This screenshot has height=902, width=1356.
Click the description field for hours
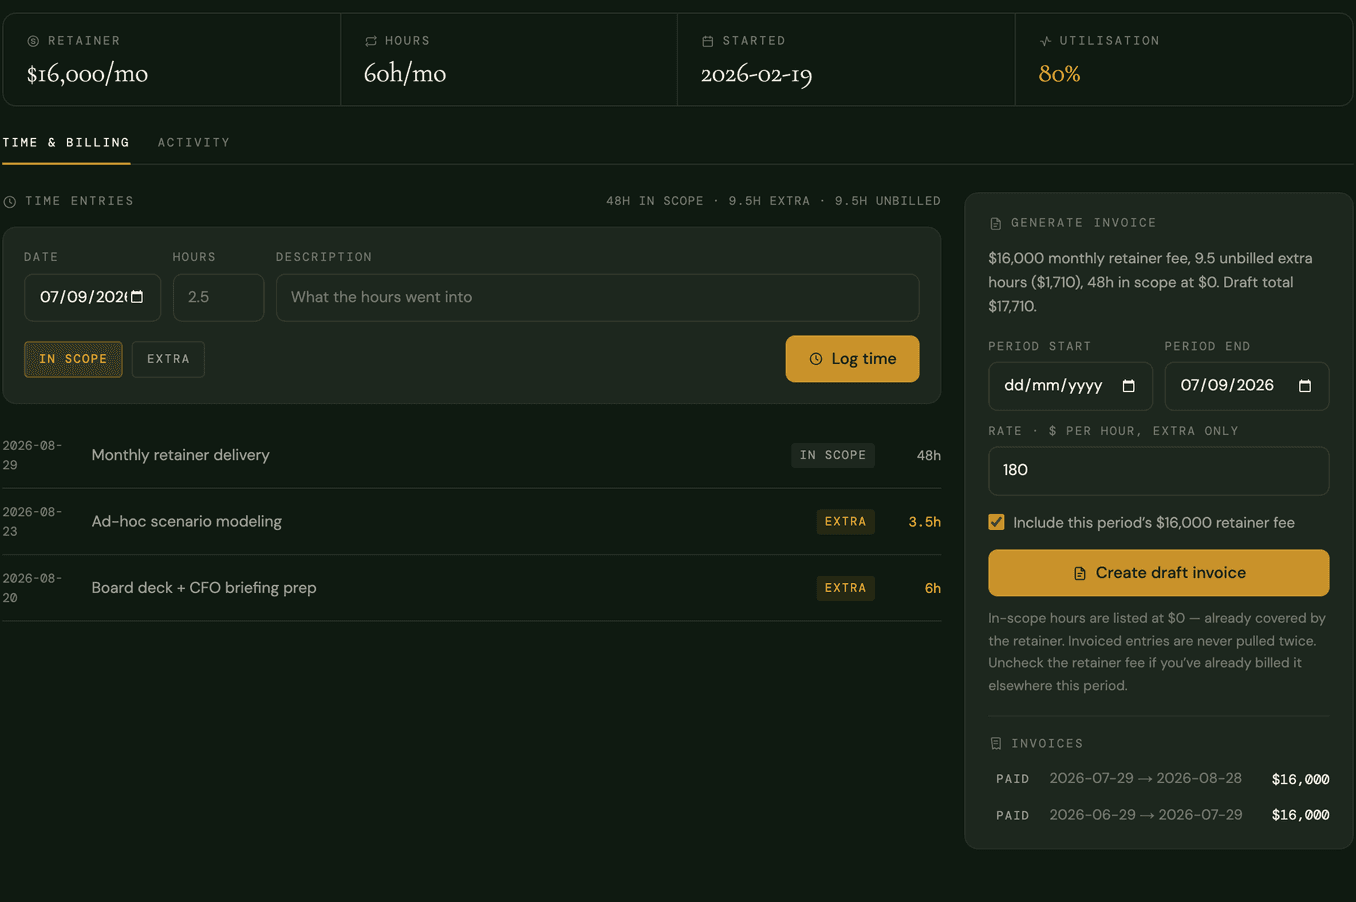pyautogui.click(x=597, y=298)
